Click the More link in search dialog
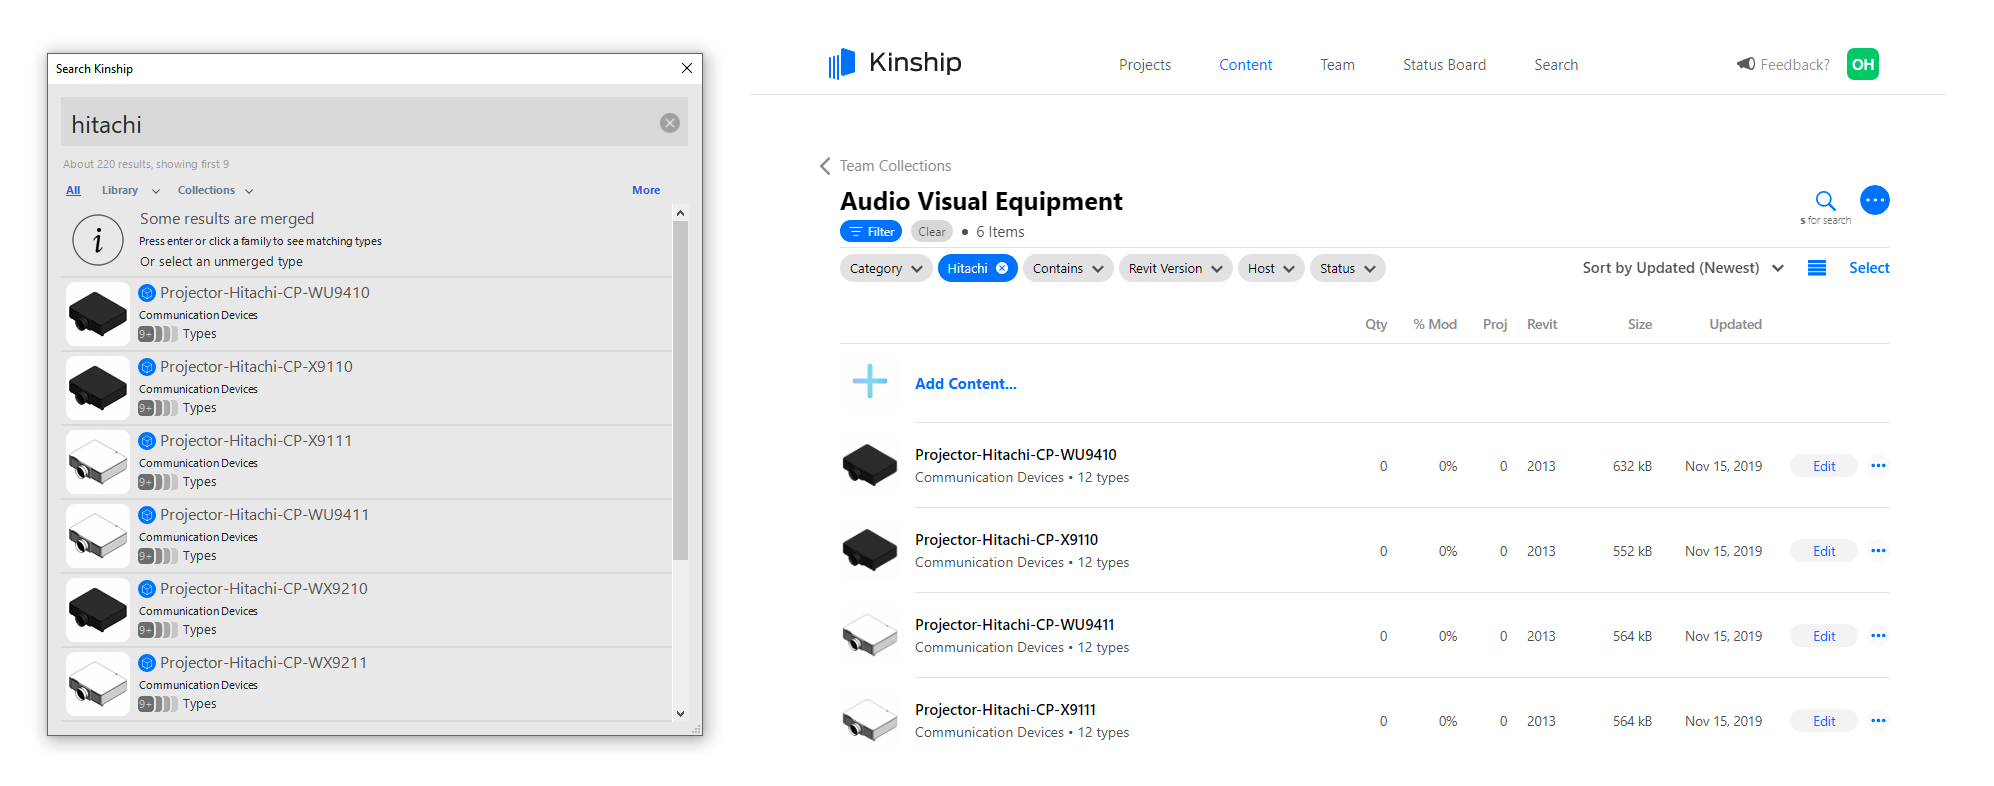Screen dimensions: 1994x786 coord(646,190)
